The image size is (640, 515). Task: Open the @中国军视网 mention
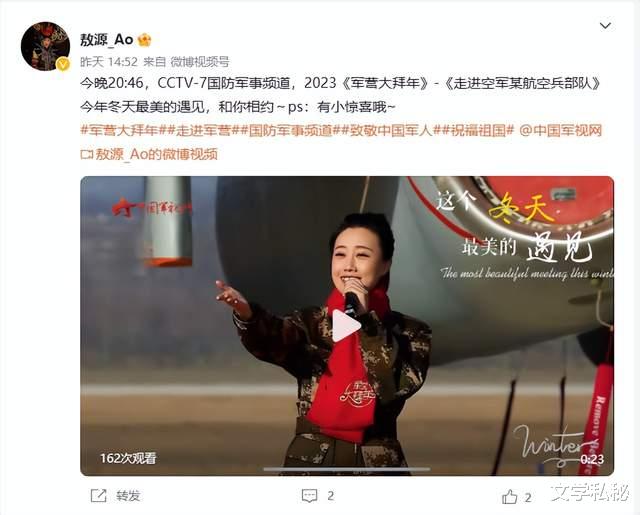(561, 131)
